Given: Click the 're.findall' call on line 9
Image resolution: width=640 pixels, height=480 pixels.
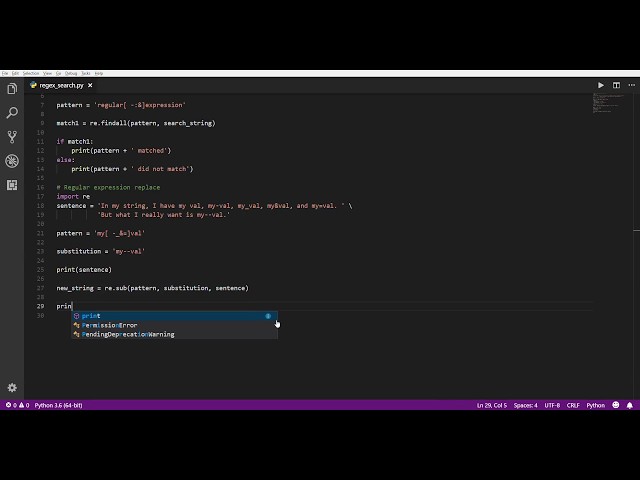Looking at the screenshot, I should 108,123.
